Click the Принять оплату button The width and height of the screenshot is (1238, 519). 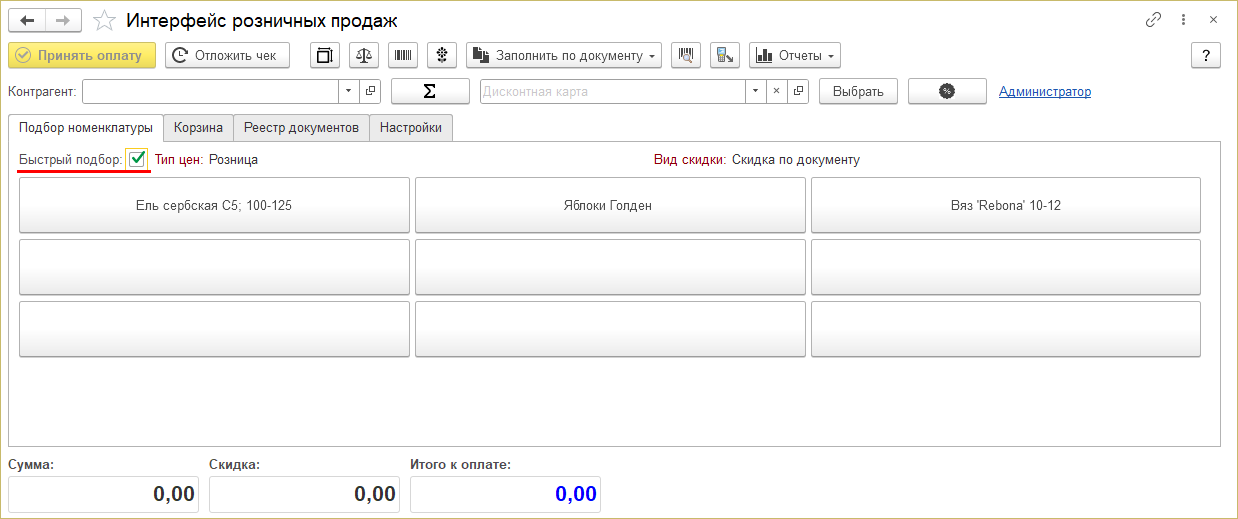82,55
